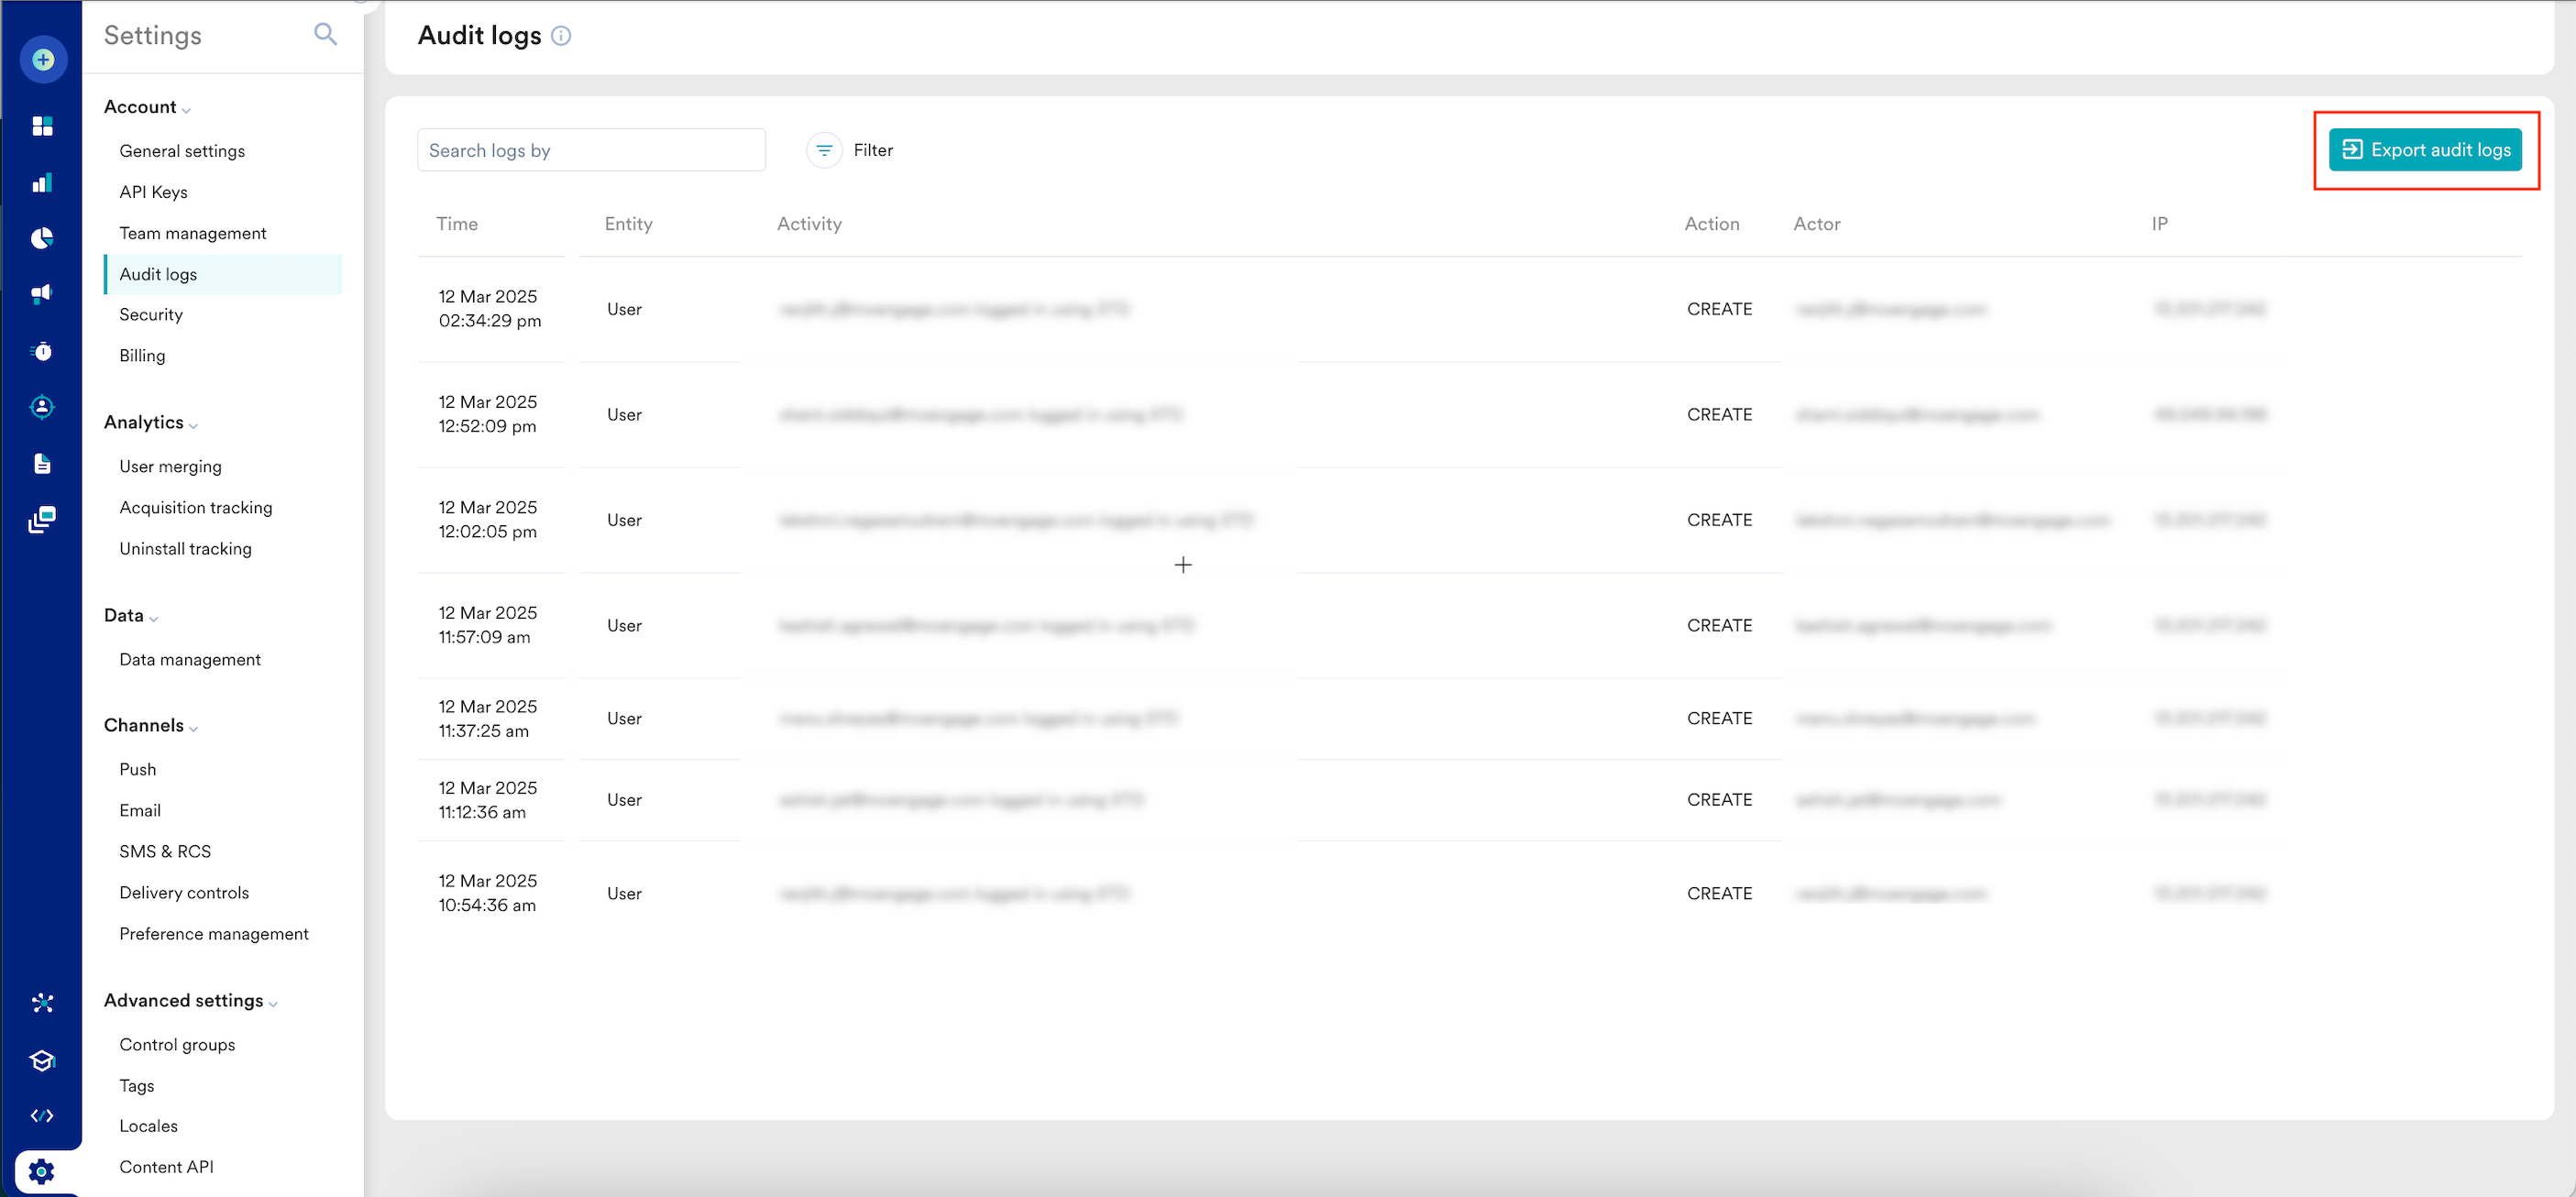Click the stopwatch icon in sidebar
The image size is (2576, 1197).
coord(42,351)
